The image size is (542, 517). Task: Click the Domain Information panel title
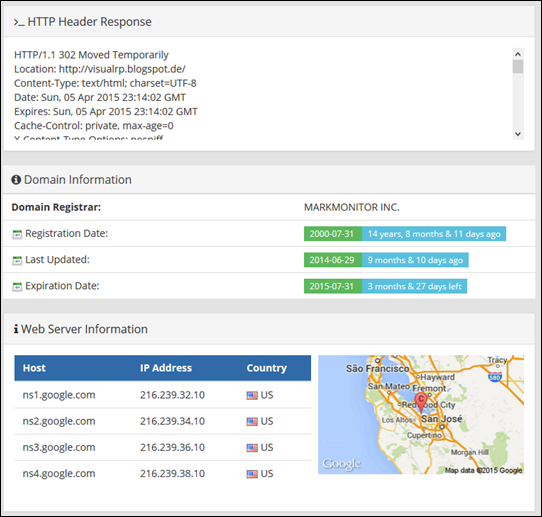pos(78,180)
